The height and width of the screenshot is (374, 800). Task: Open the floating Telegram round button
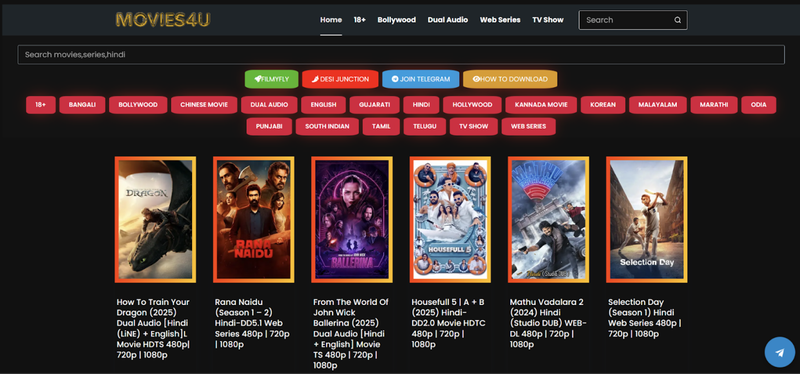(x=780, y=352)
